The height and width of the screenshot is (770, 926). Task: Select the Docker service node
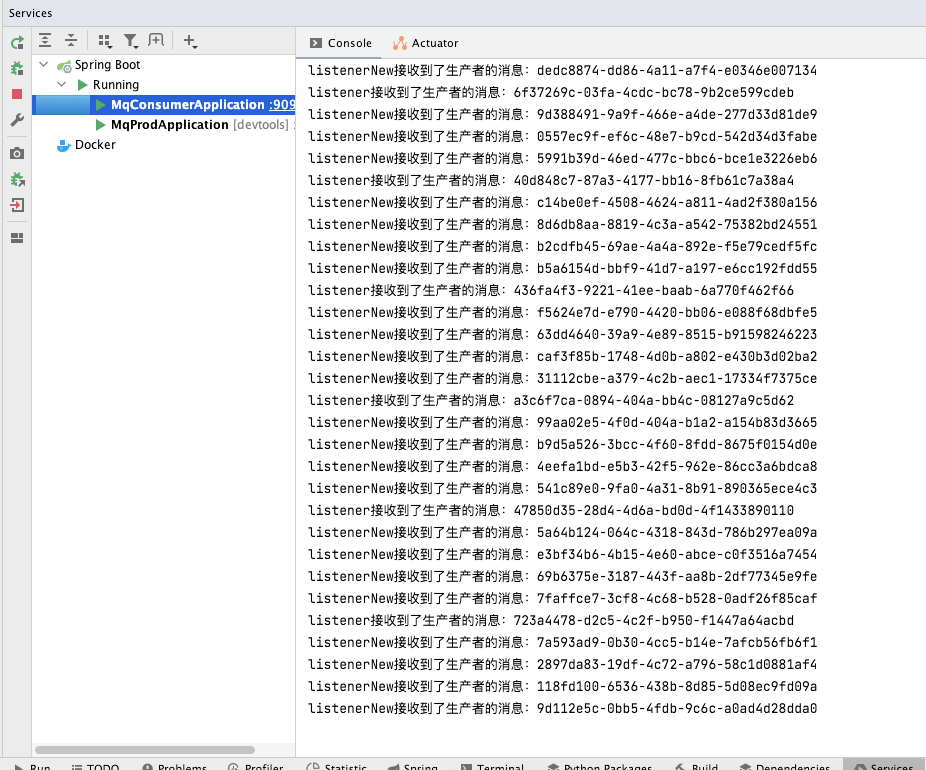tap(95, 145)
